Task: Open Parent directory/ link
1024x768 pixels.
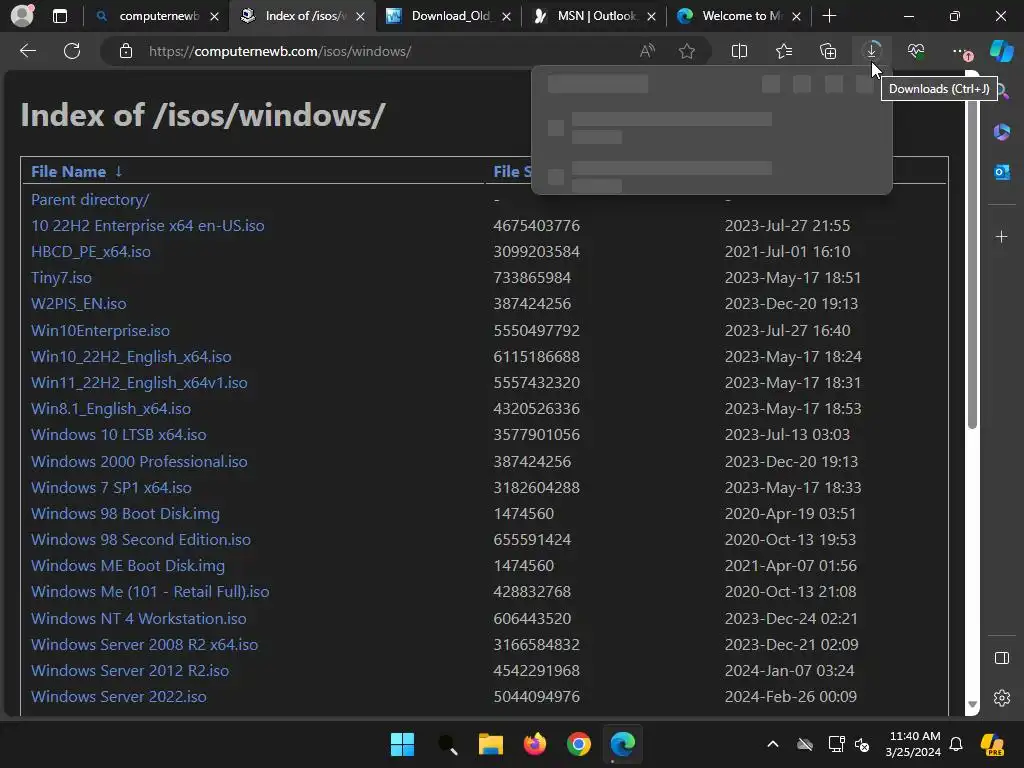Action: pos(90,199)
